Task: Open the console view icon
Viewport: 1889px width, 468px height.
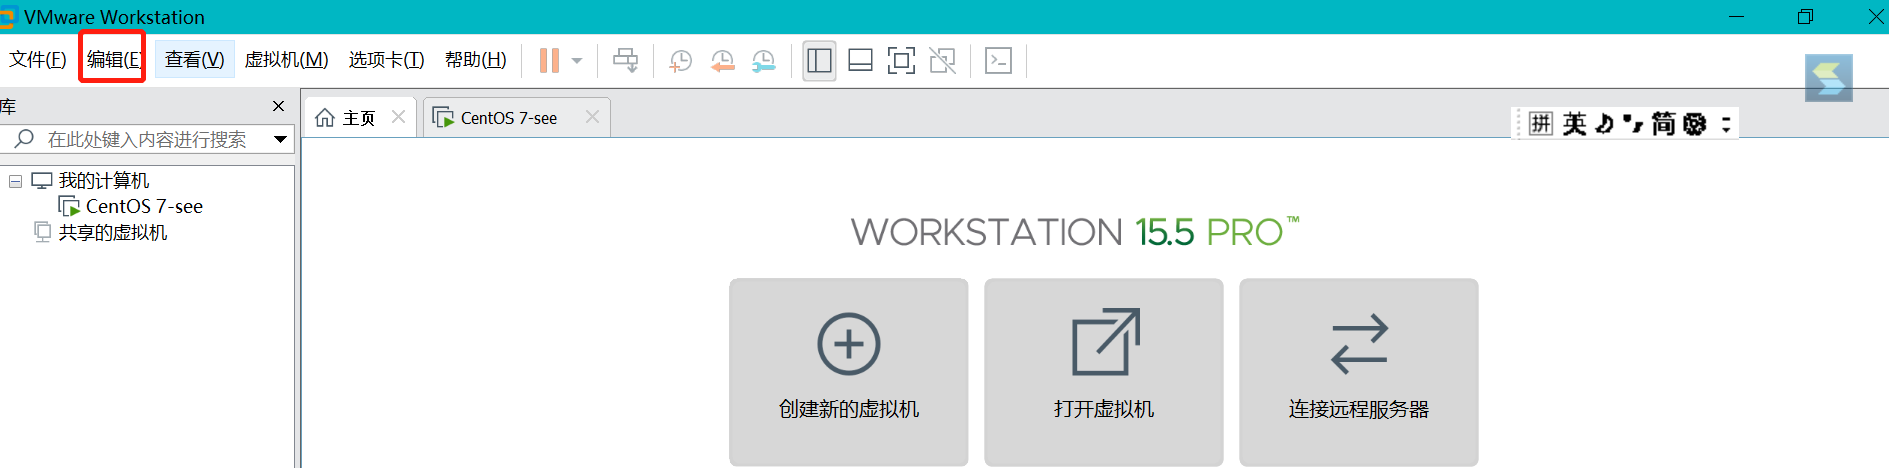Action: 998,60
